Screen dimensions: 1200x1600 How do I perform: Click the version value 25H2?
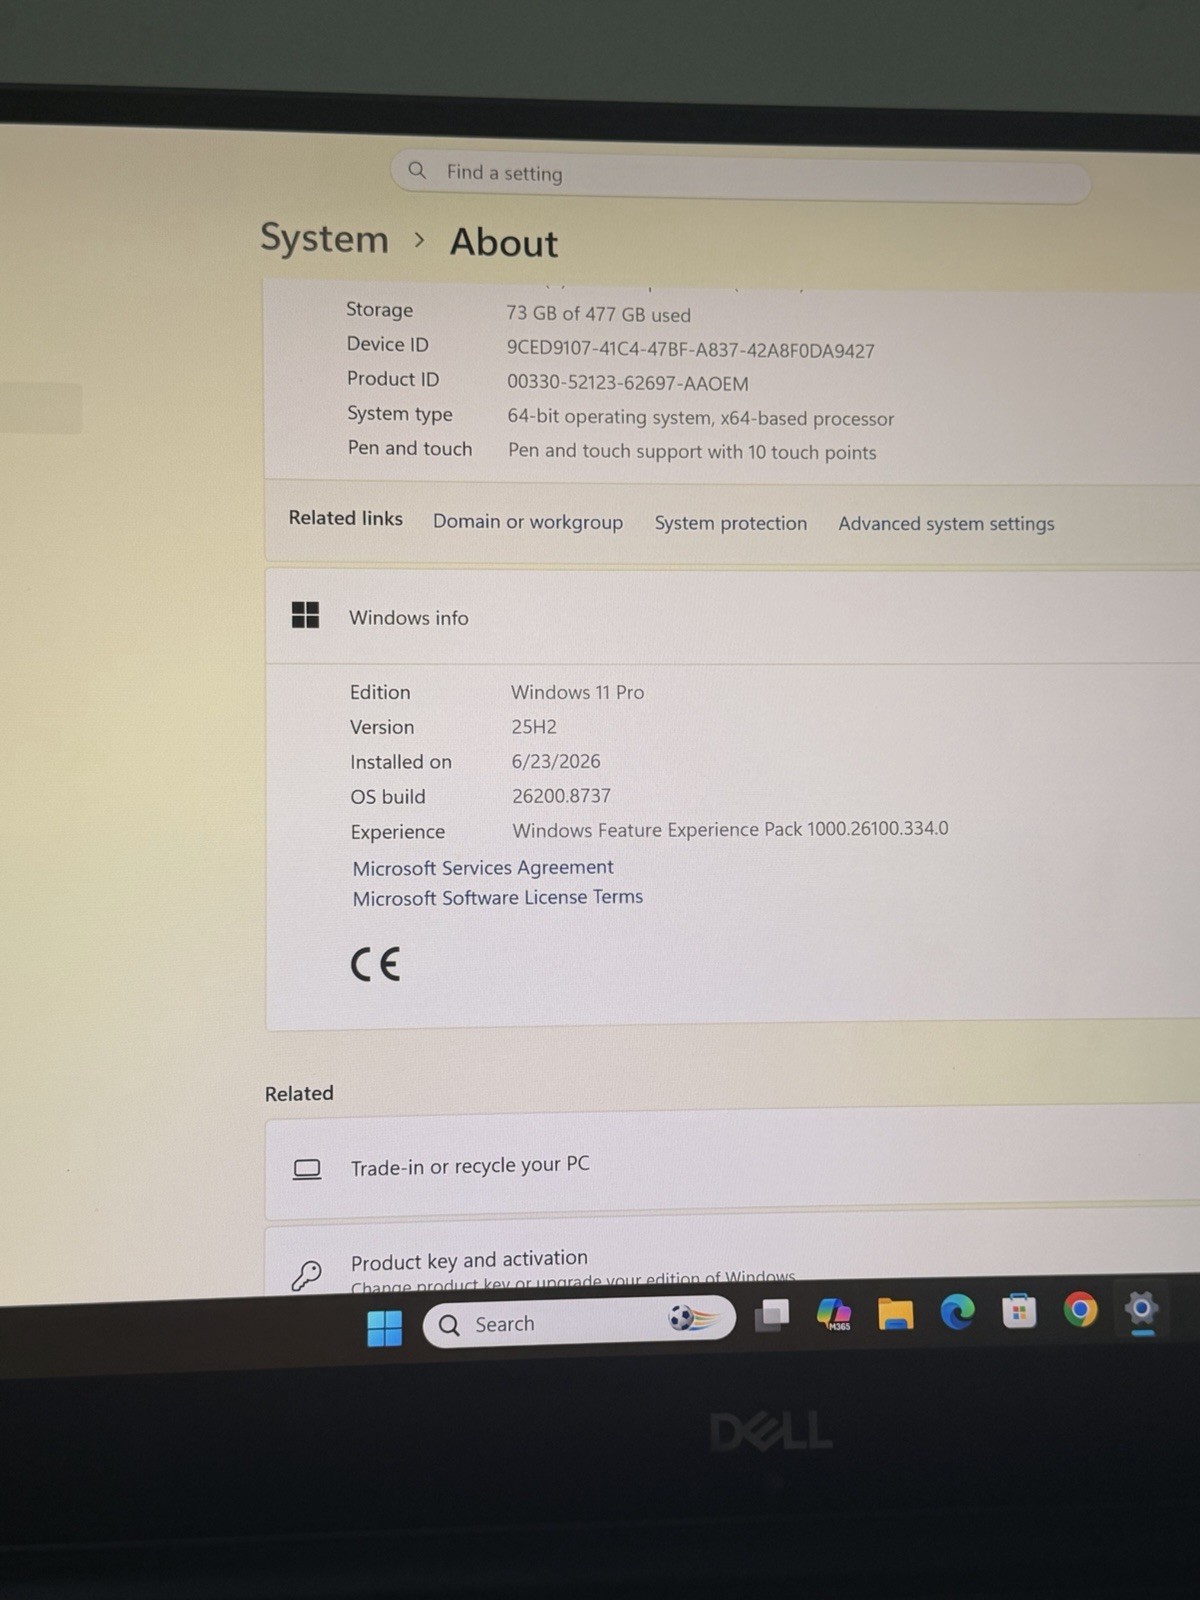pyautogui.click(x=534, y=727)
